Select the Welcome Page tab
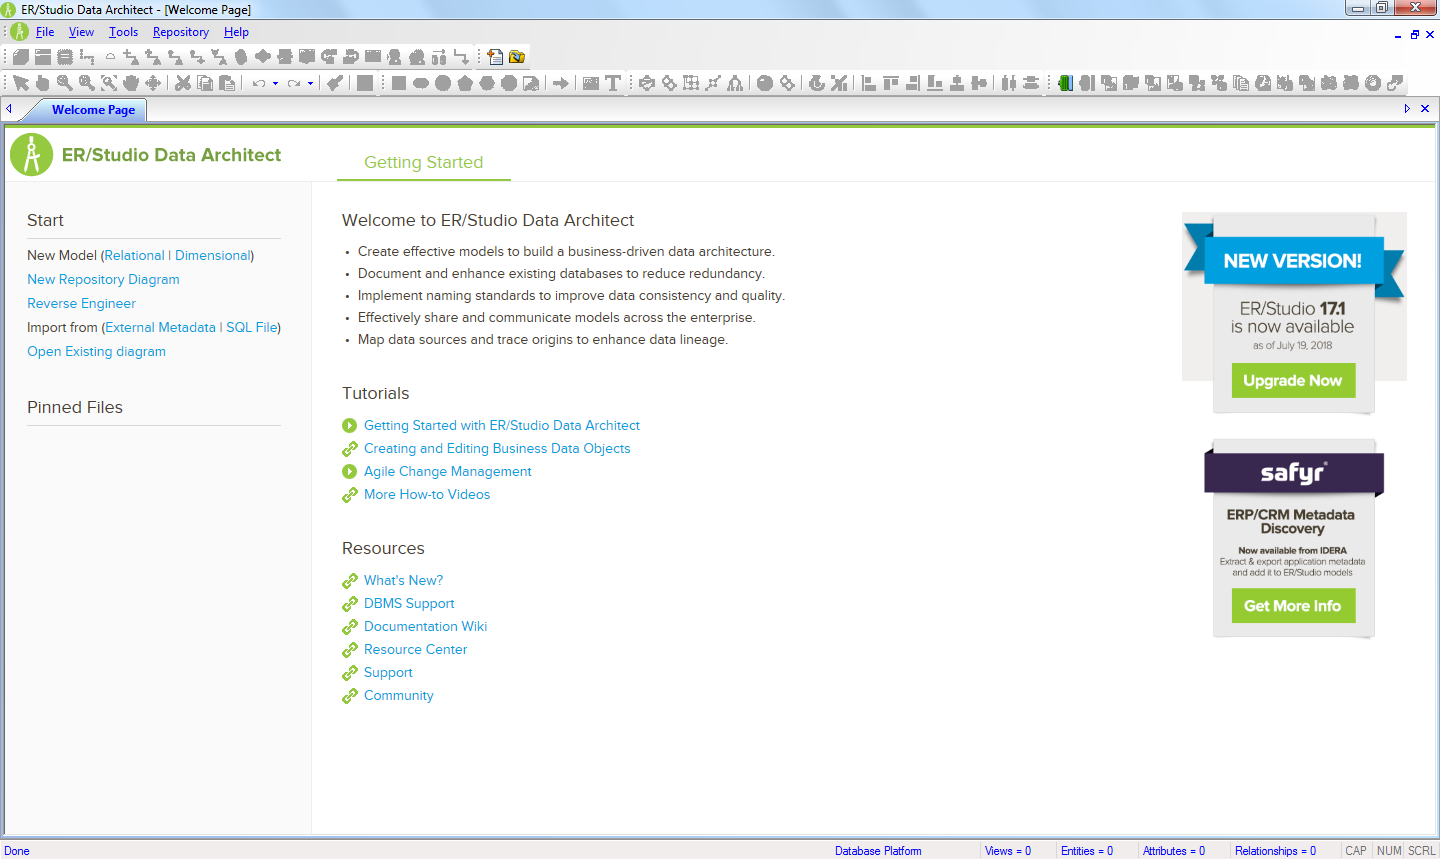Image resolution: width=1440 pixels, height=860 pixels. (x=93, y=110)
